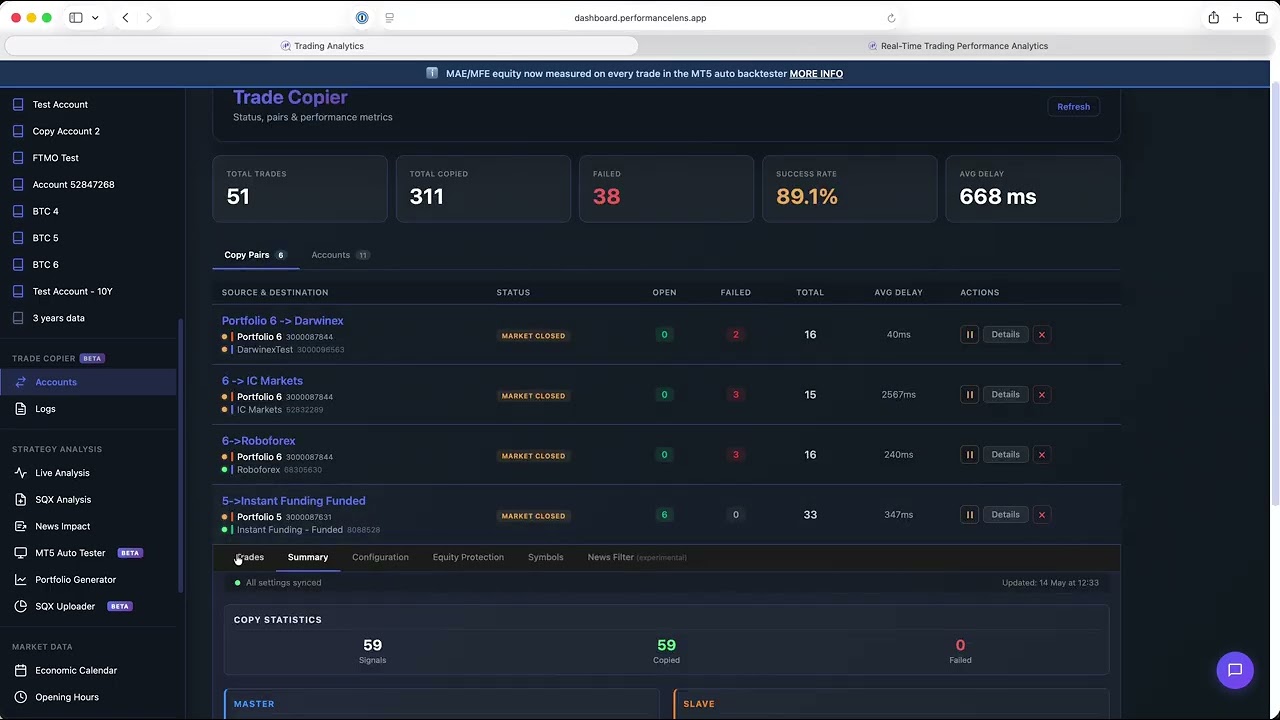Pause the 6 -> IC Markets pair
Viewport: 1280px width, 720px height.
pyautogui.click(x=969, y=395)
